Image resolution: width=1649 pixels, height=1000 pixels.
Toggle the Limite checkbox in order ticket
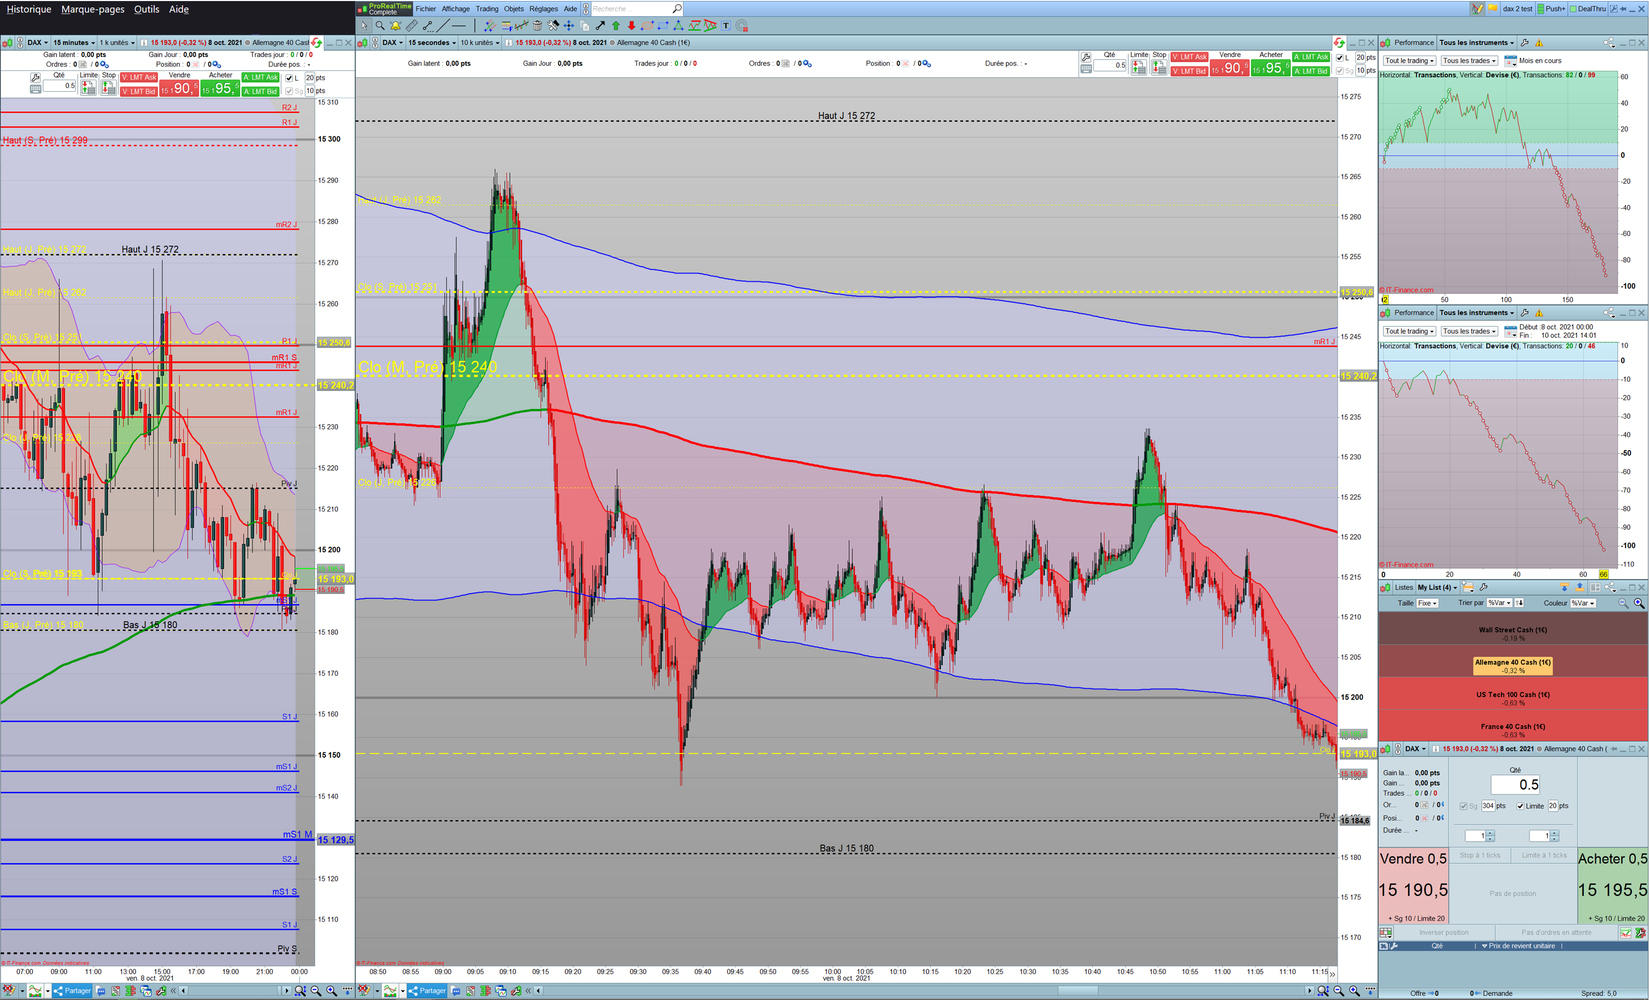[1520, 806]
